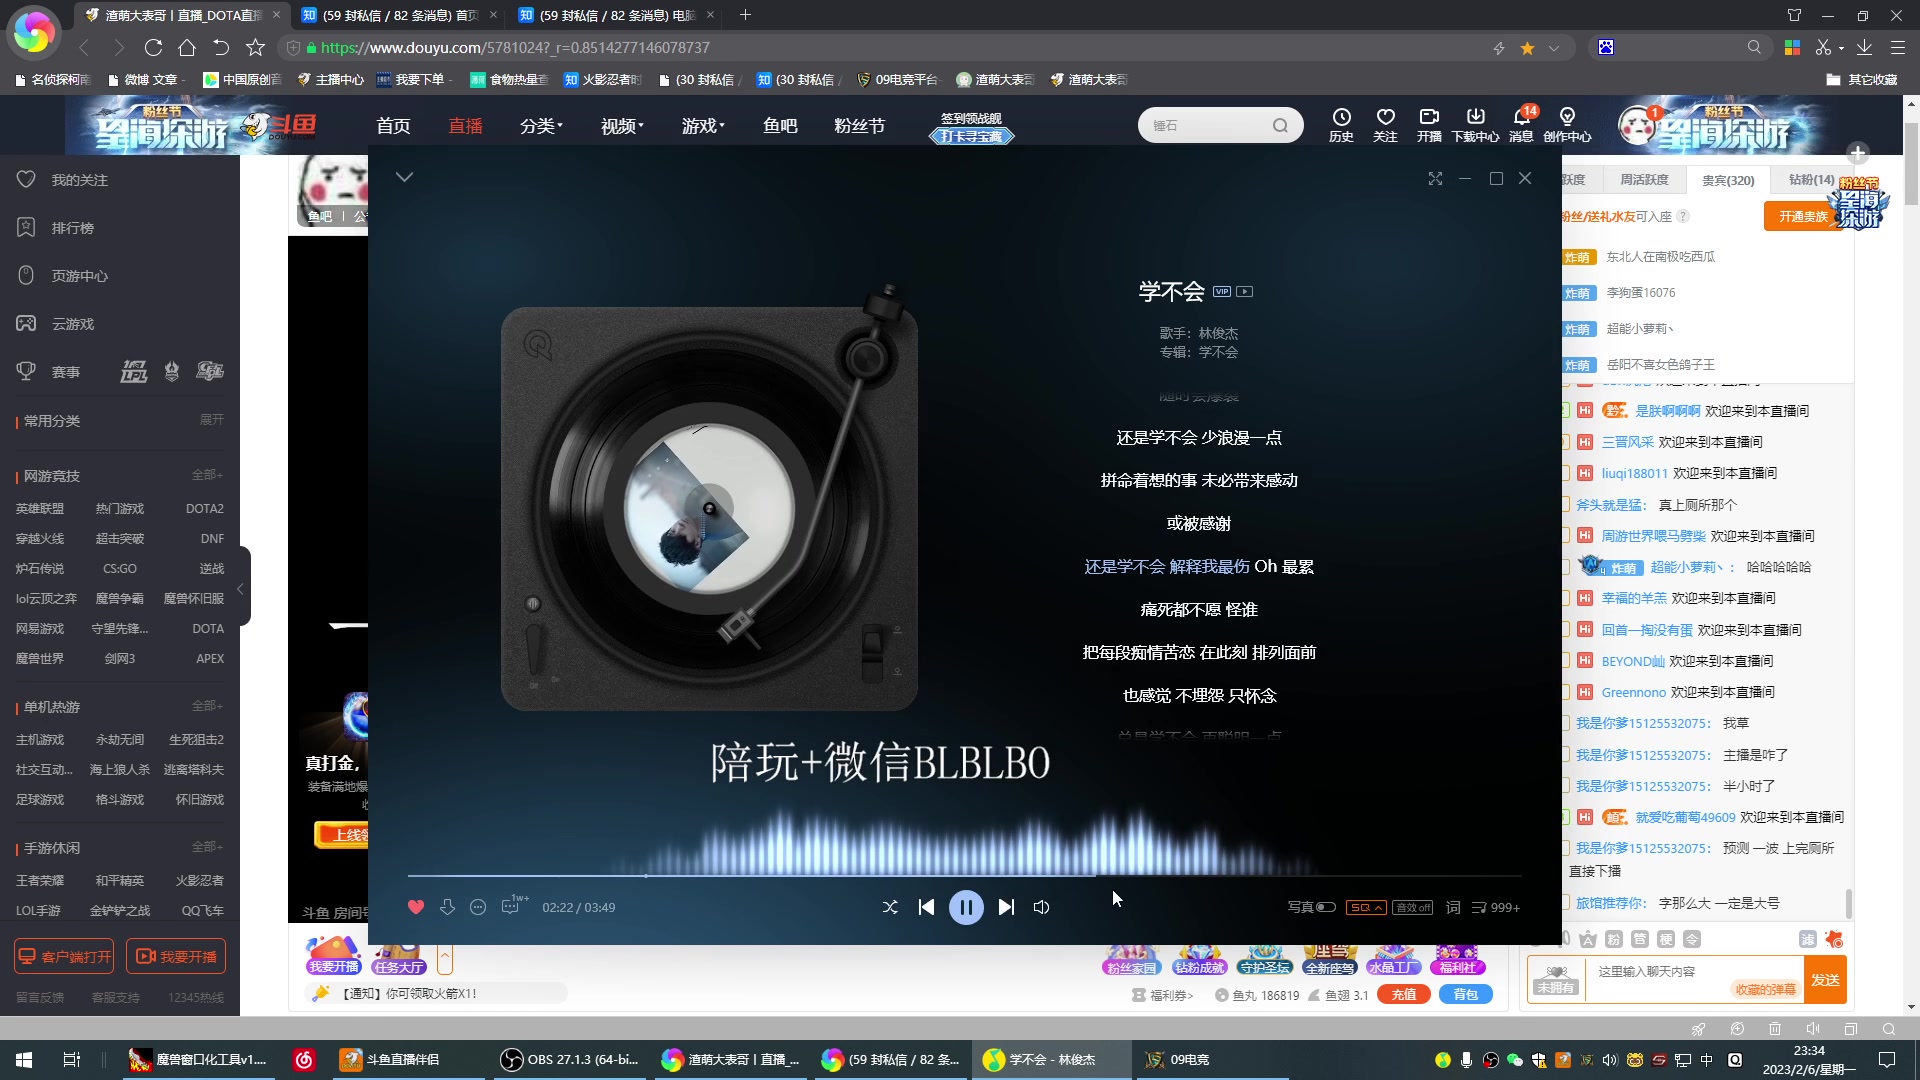Click 收藏的弹幕 chip in chat box
This screenshot has height=1080, width=1920.
coord(1765,989)
